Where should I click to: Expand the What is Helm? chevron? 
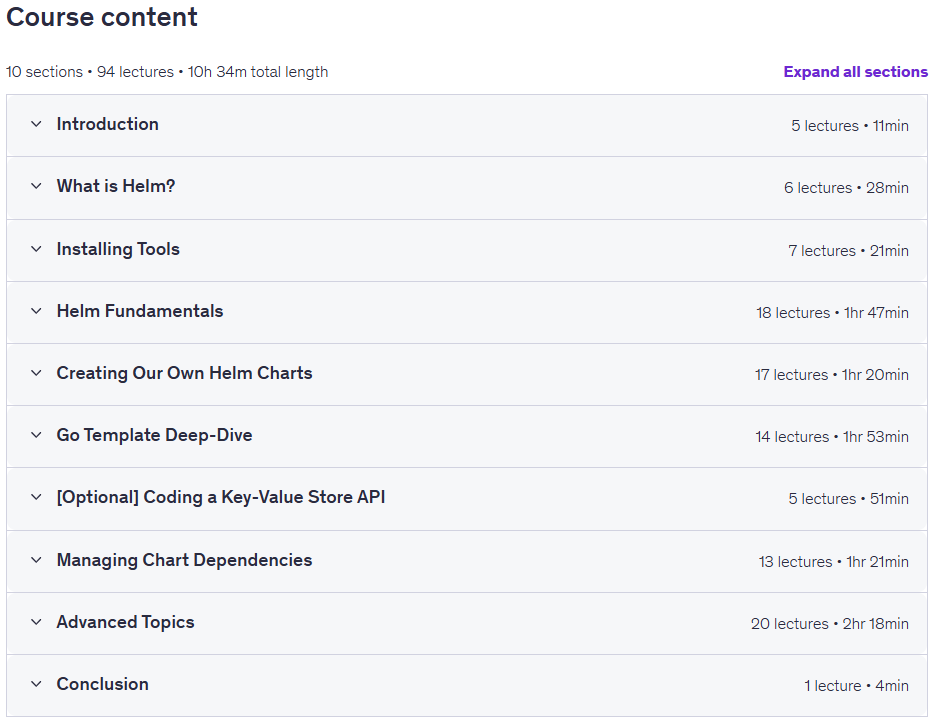pyautogui.click(x=36, y=186)
